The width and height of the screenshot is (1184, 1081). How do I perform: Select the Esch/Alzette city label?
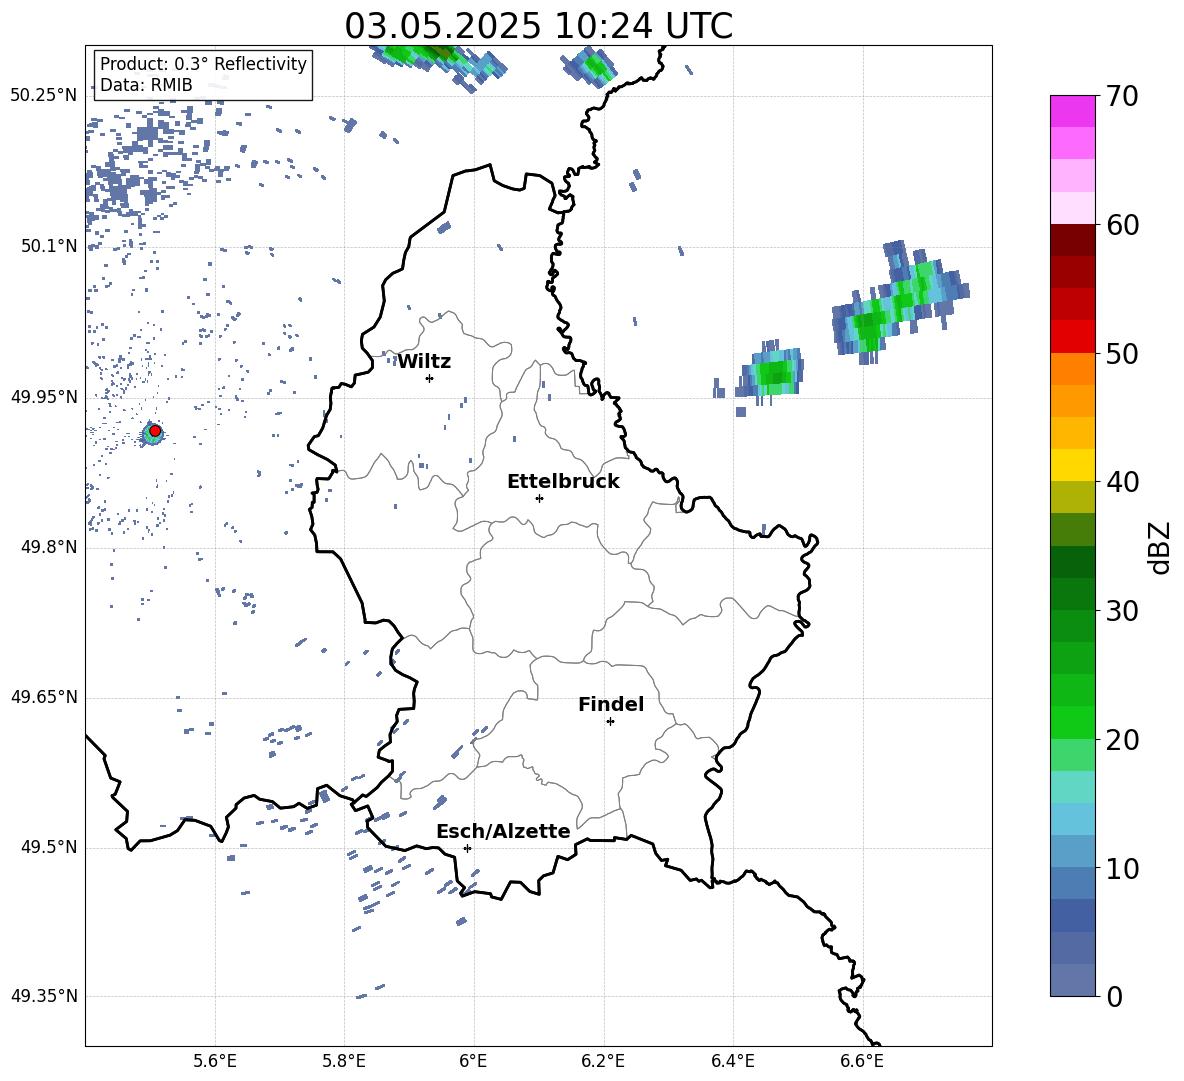click(x=503, y=831)
